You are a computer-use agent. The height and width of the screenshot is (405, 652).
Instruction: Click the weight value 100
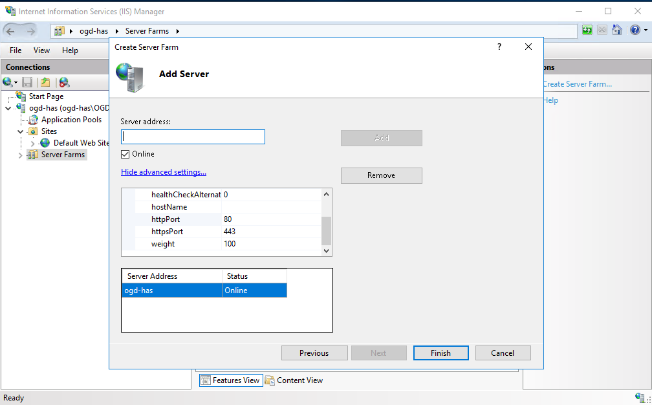tap(272, 244)
